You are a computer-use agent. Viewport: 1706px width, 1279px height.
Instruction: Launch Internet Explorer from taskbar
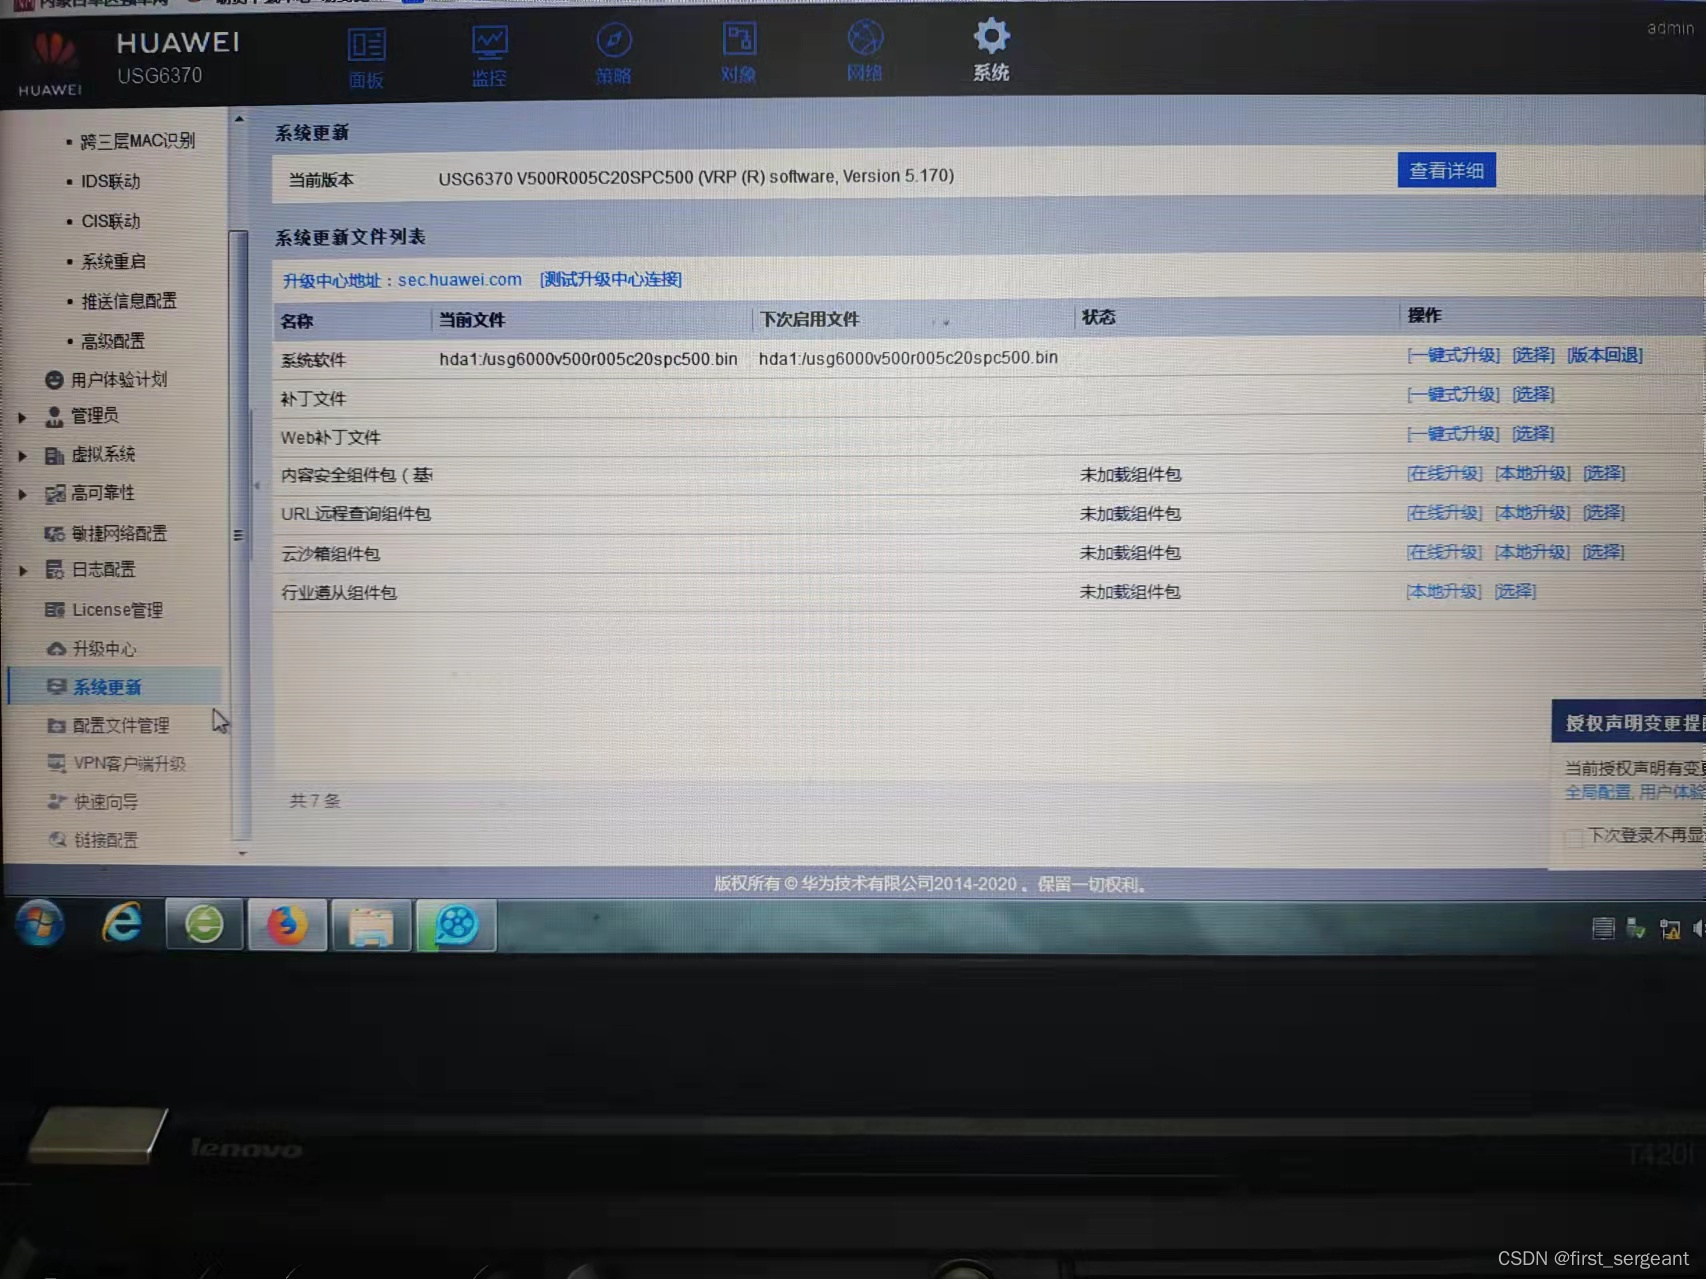point(122,923)
